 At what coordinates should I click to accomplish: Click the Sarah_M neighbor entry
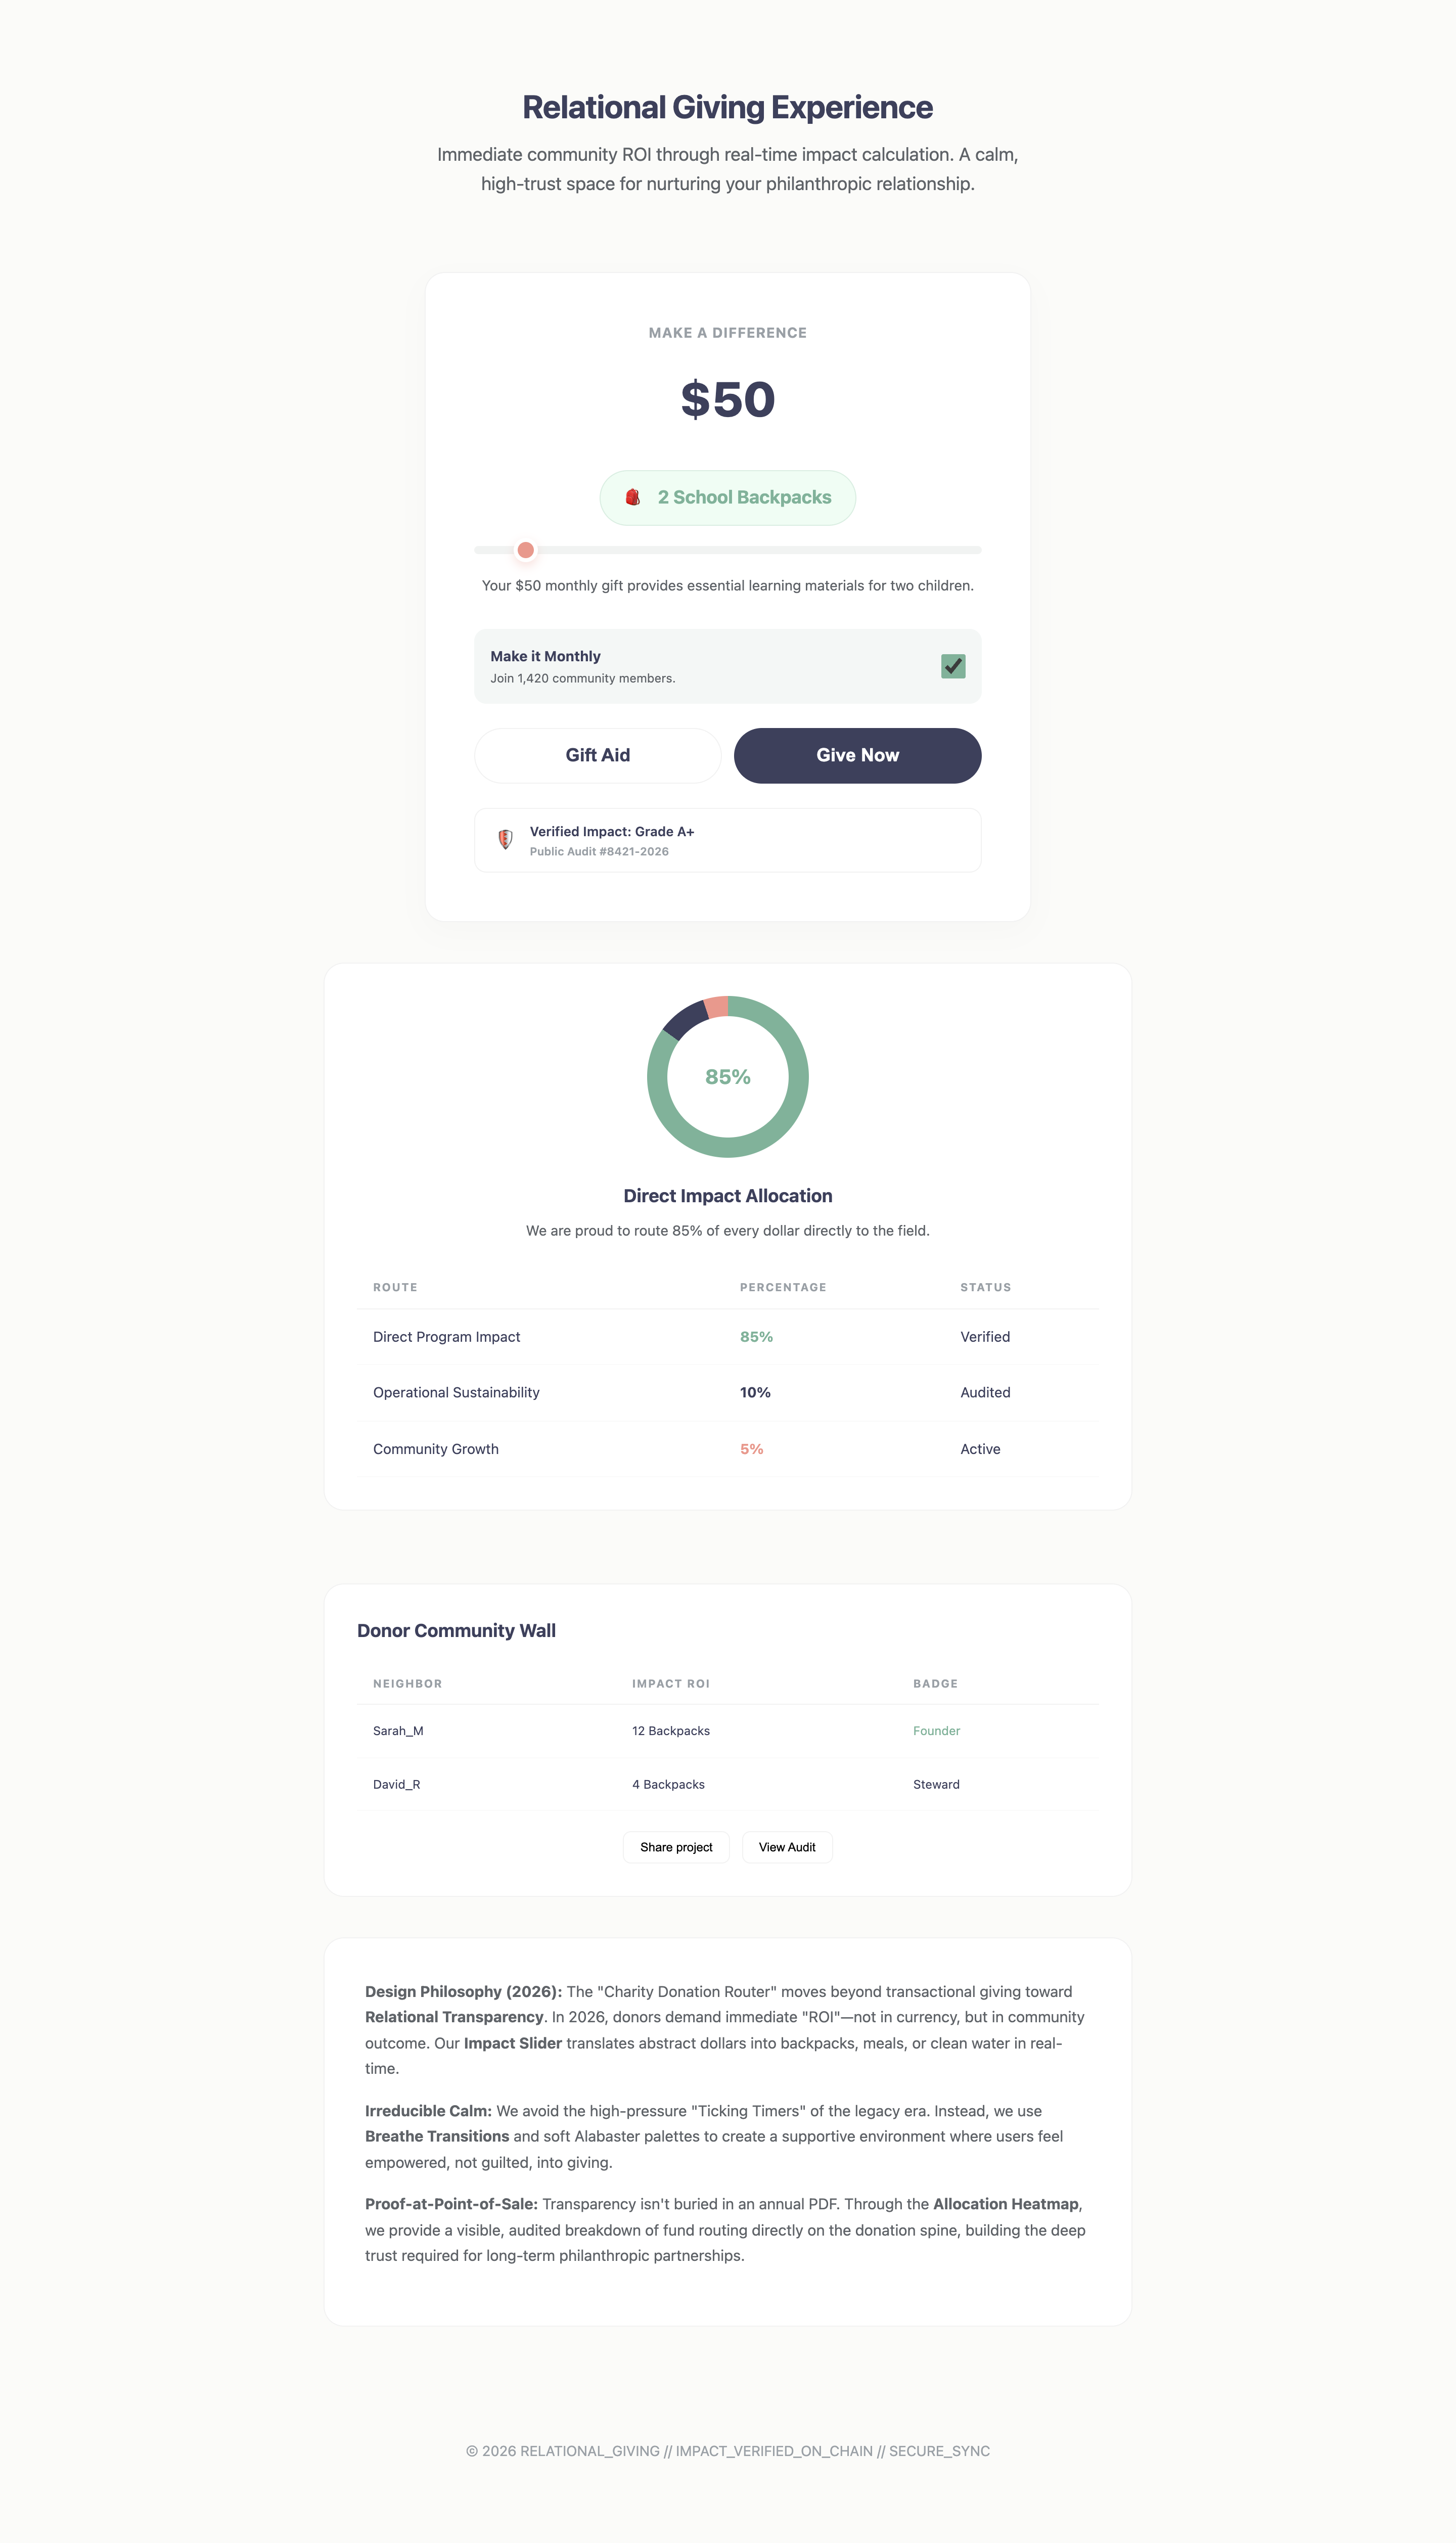pyautogui.click(x=398, y=1731)
